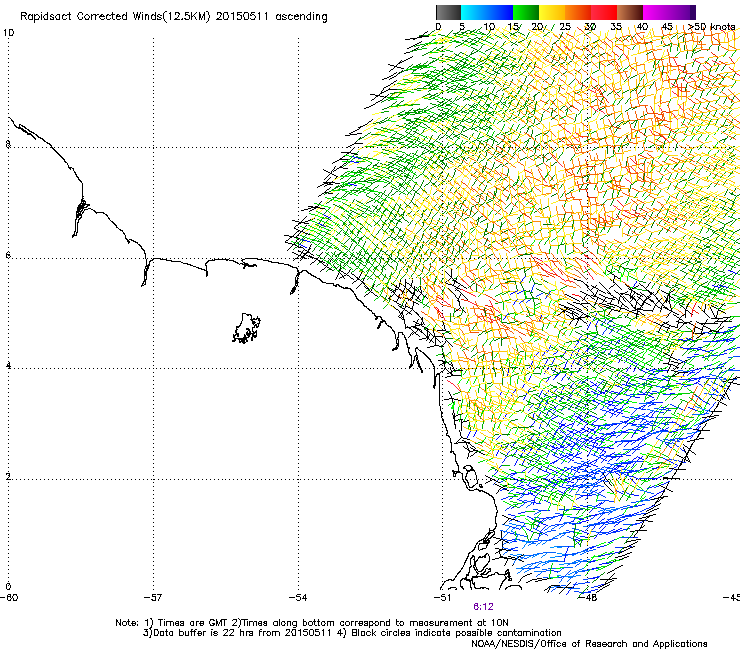Click the longitude axis label '-60'
Screen dimensions: 740x650
pyautogui.click(x=9, y=598)
